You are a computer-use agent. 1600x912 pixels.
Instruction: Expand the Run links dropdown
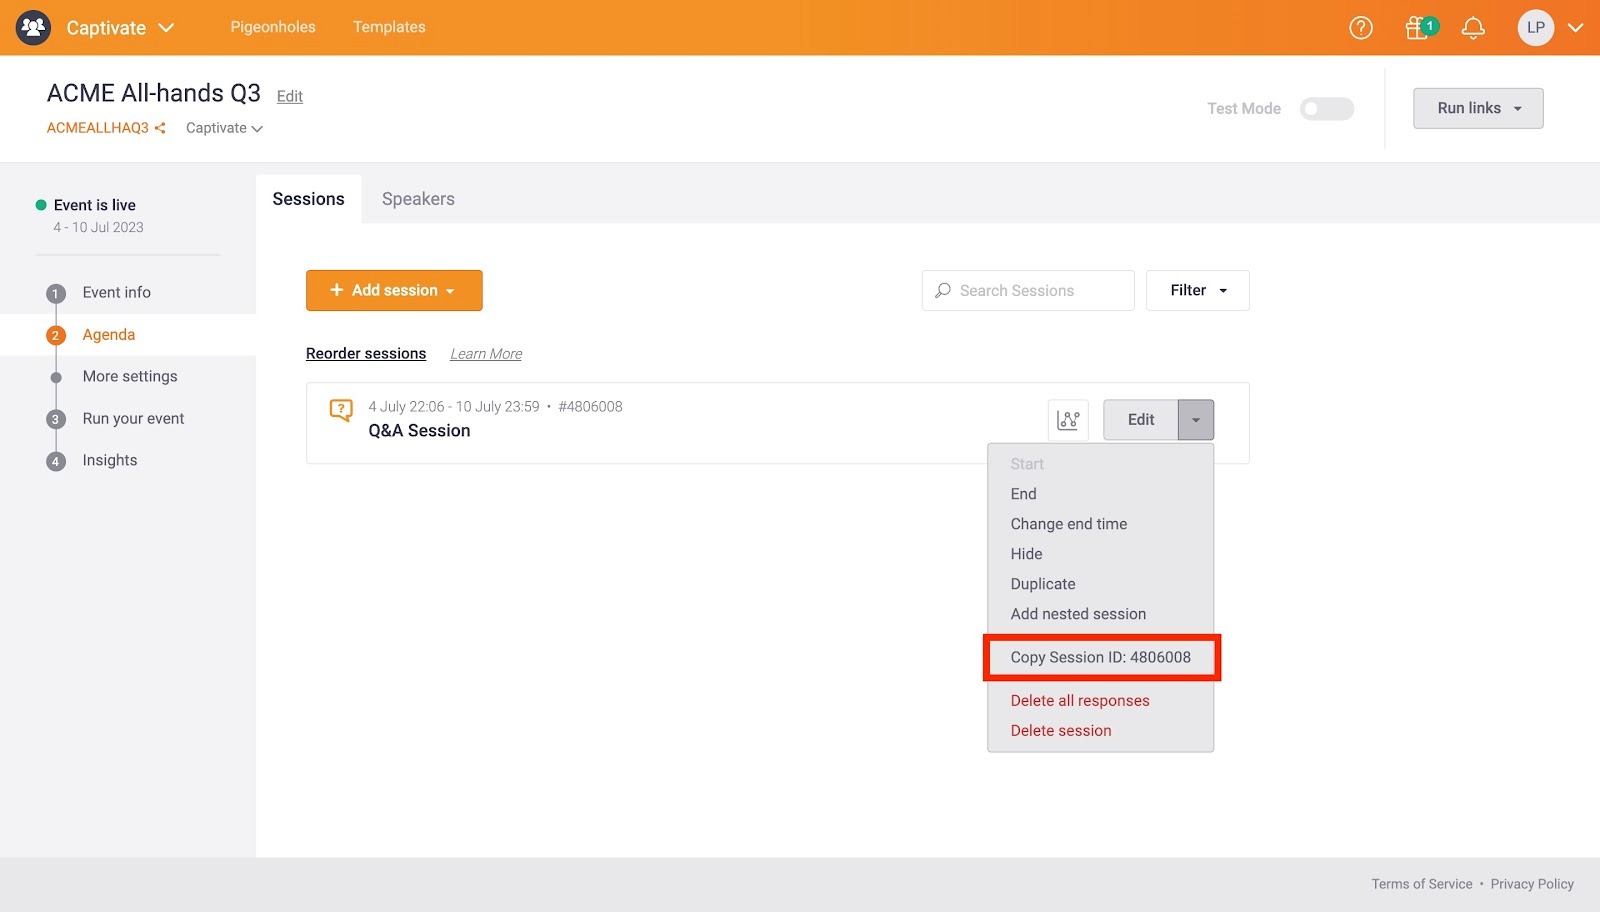click(x=1477, y=108)
